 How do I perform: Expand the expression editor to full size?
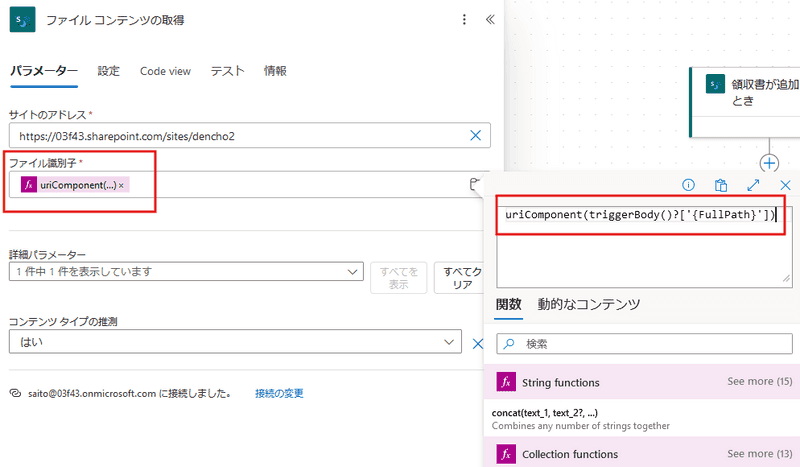753,185
